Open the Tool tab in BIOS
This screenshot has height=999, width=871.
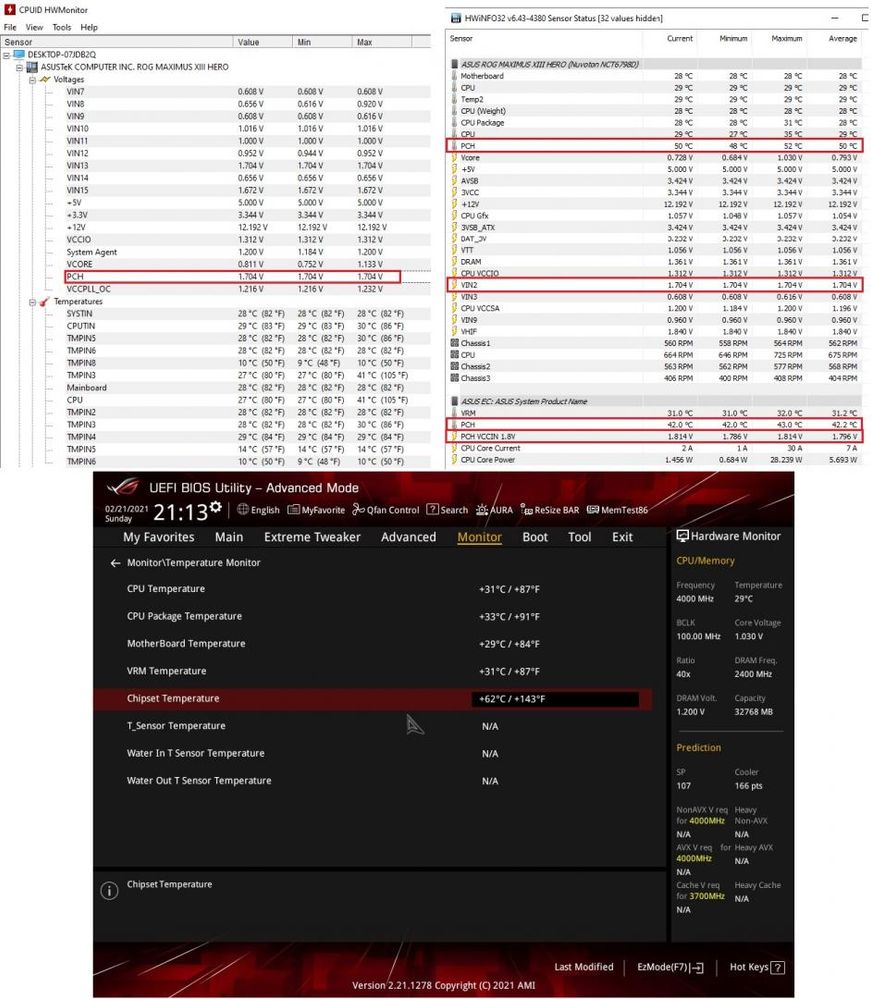pos(580,537)
